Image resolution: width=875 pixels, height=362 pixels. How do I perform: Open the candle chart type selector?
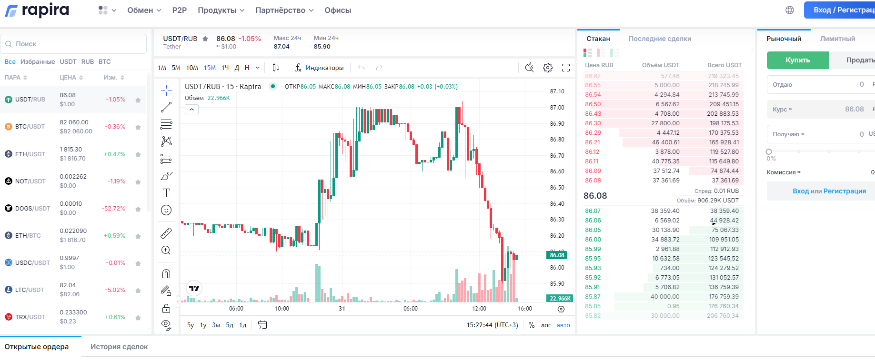click(276, 67)
